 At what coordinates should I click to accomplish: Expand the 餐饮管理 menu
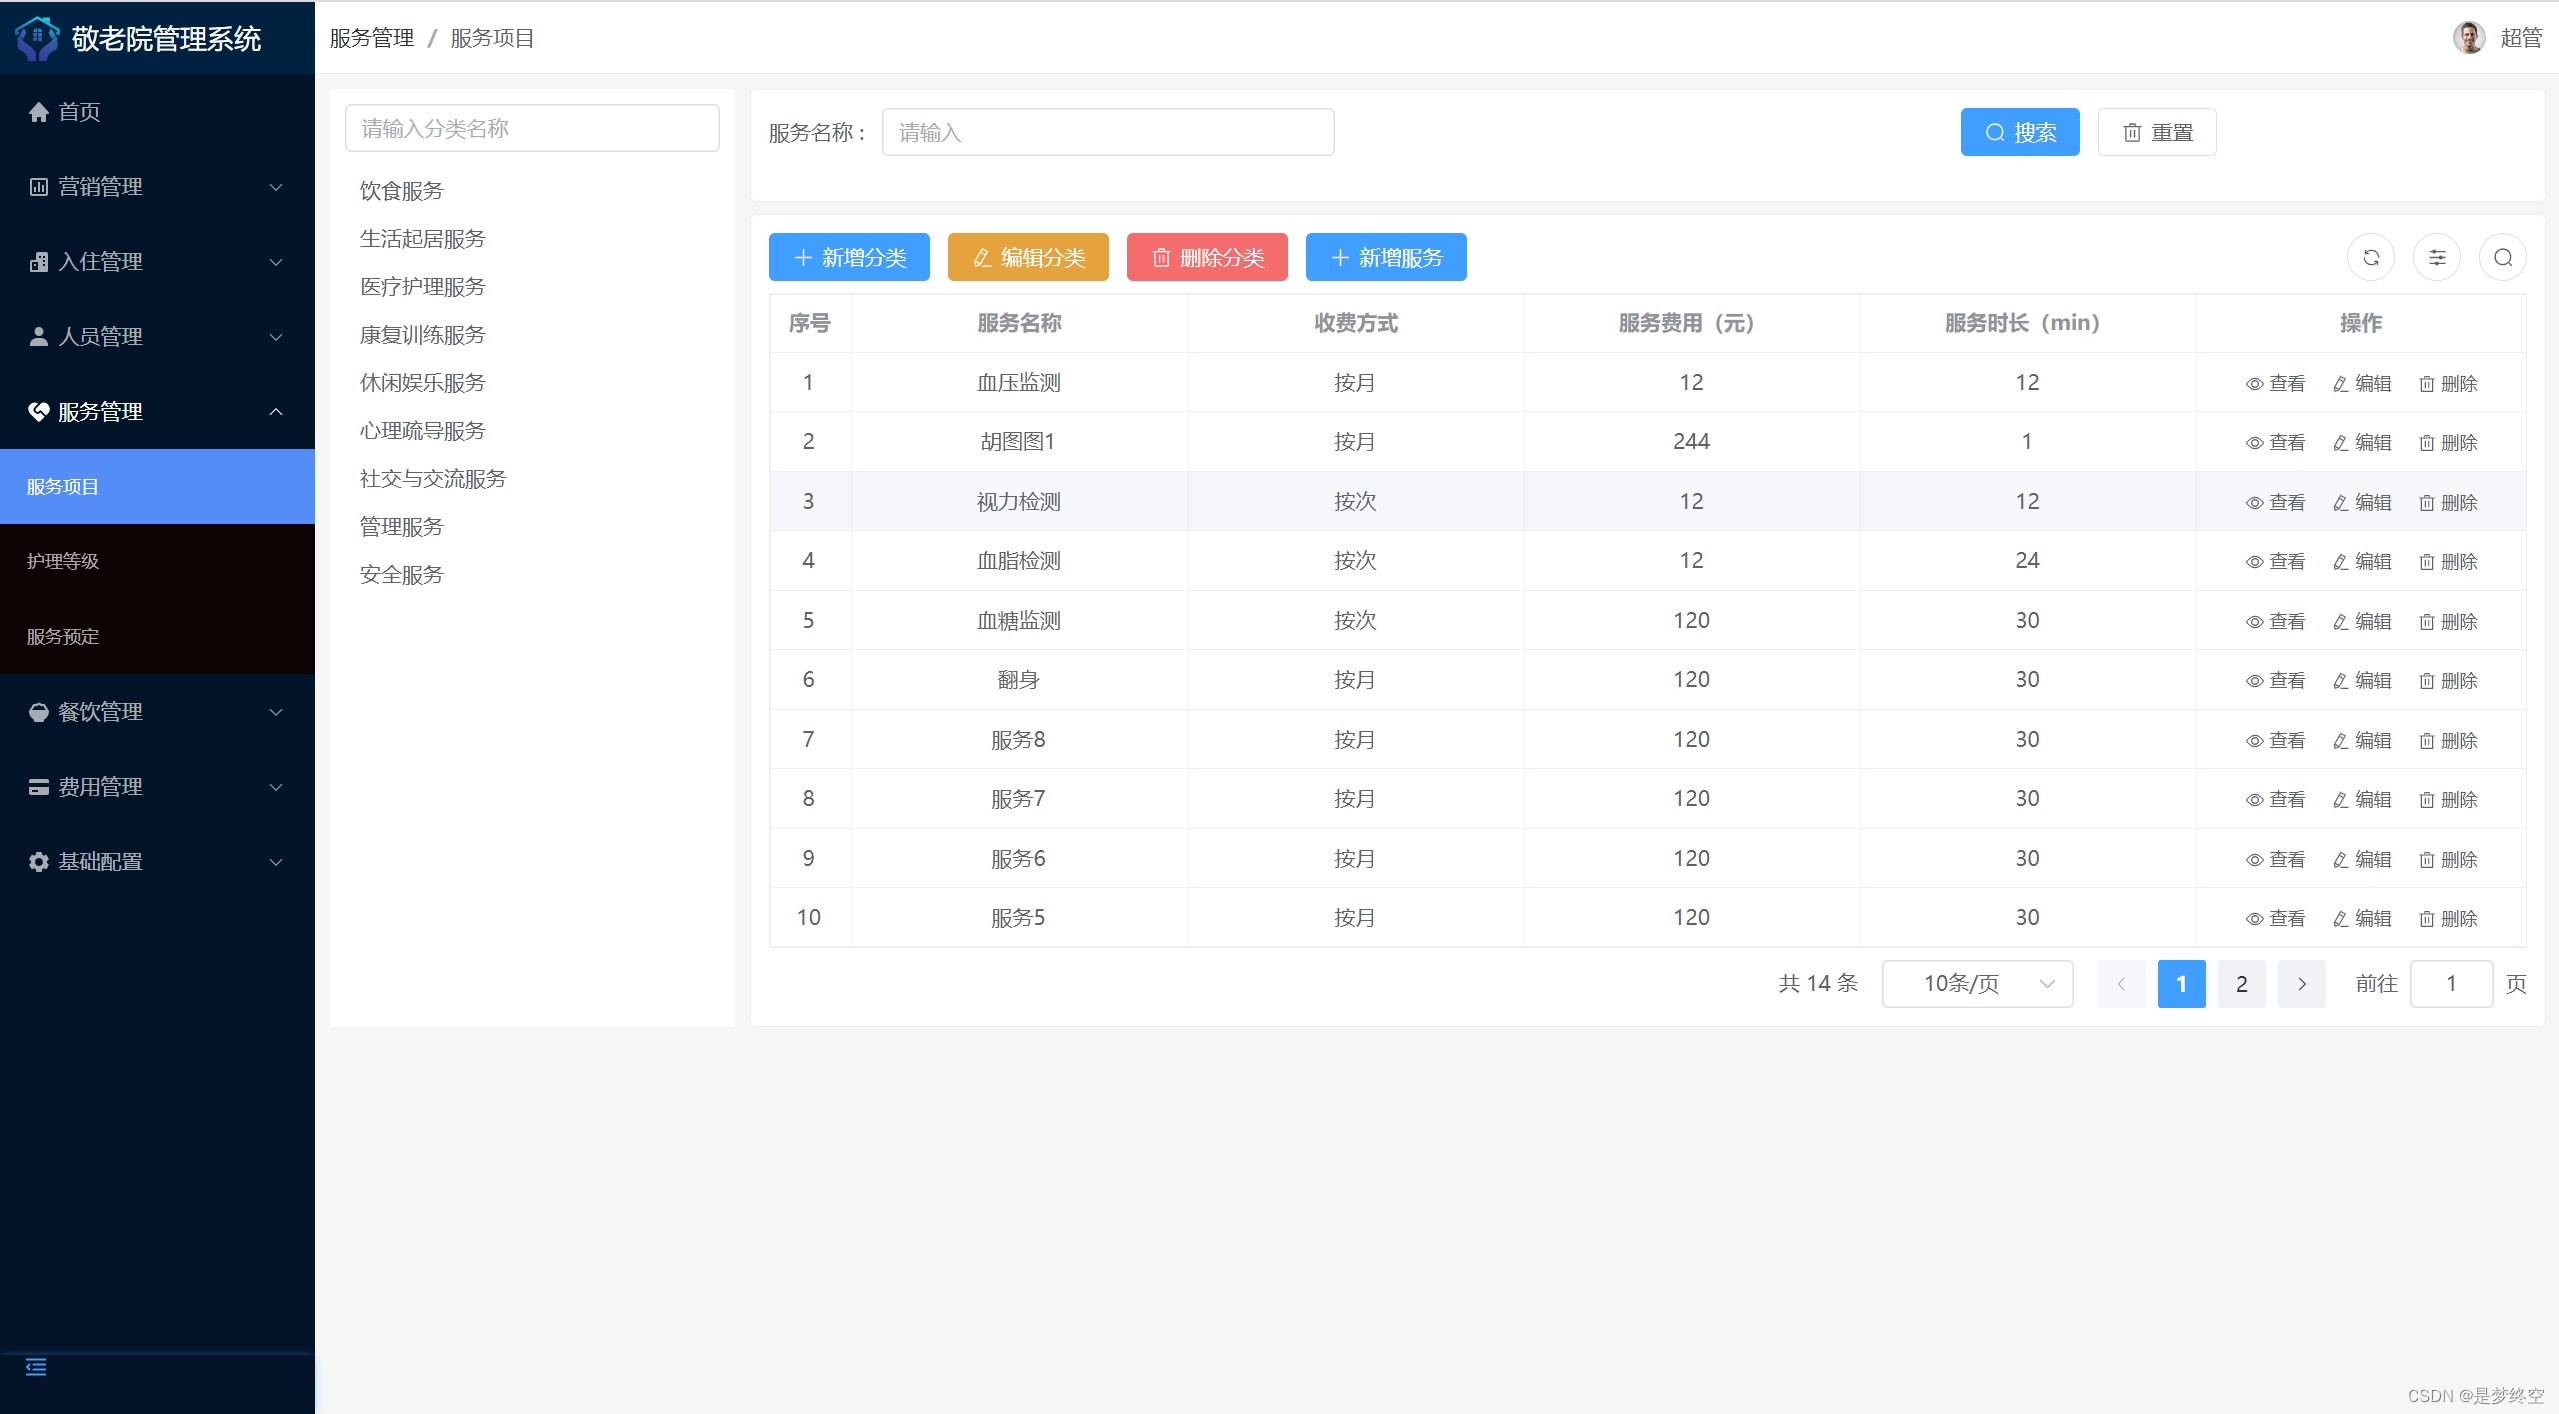point(157,712)
